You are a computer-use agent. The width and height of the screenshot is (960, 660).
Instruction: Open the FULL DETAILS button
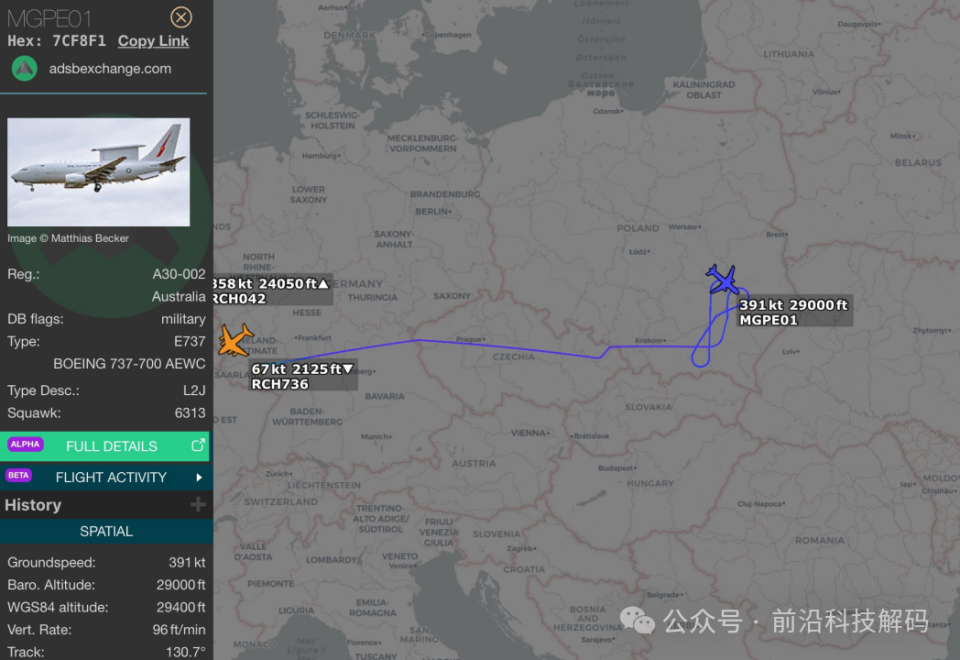(x=111, y=446)
